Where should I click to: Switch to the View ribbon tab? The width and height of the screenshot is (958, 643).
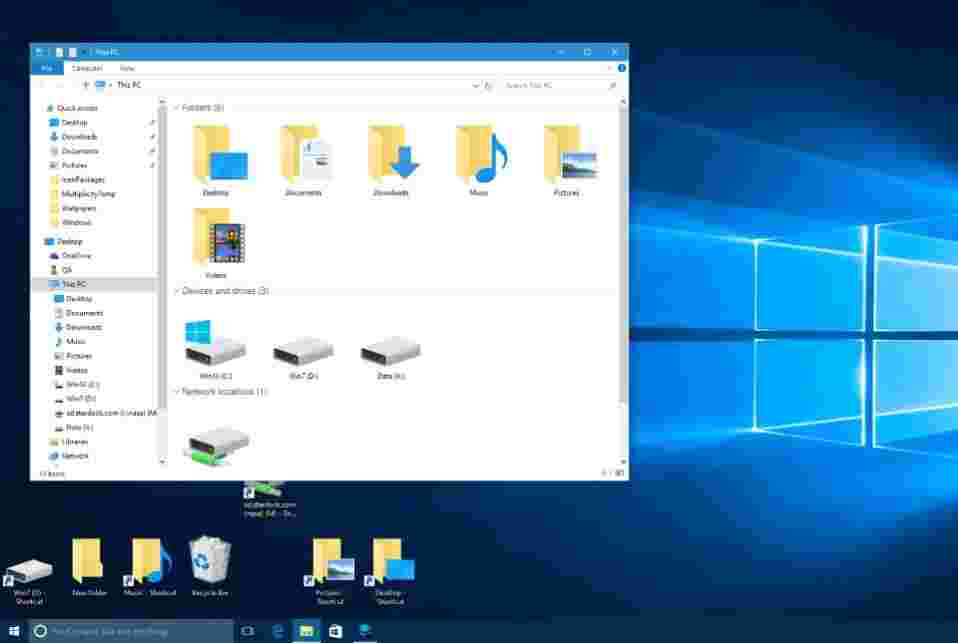coord(128,68)
